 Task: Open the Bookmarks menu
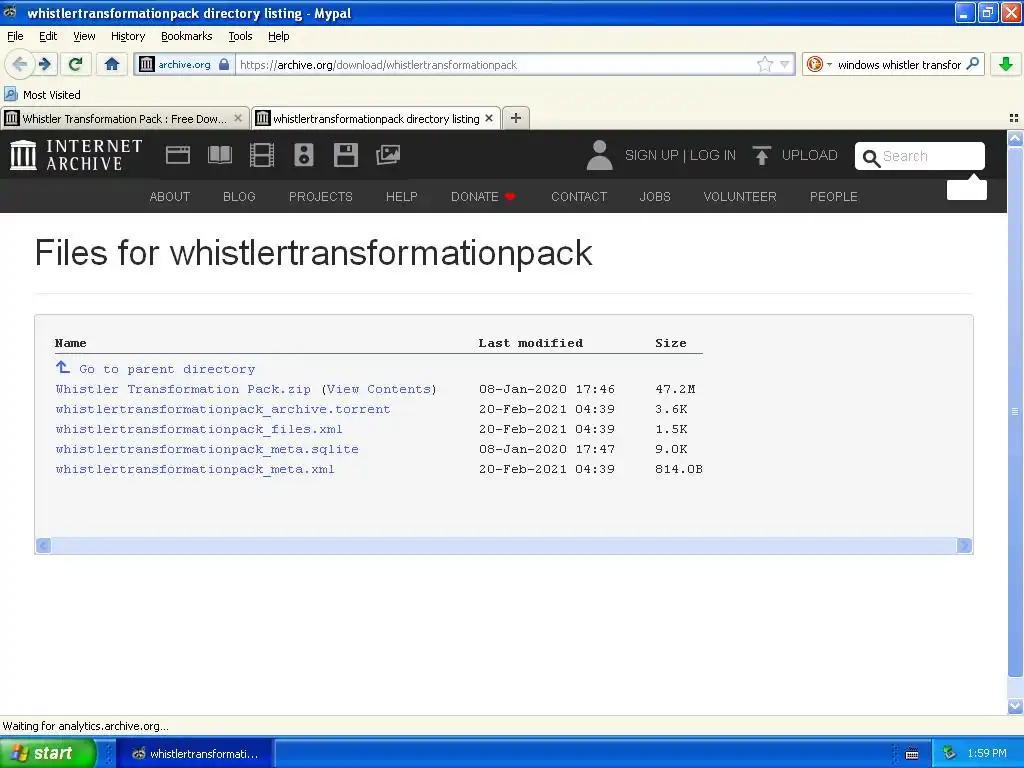pos(186,36)
